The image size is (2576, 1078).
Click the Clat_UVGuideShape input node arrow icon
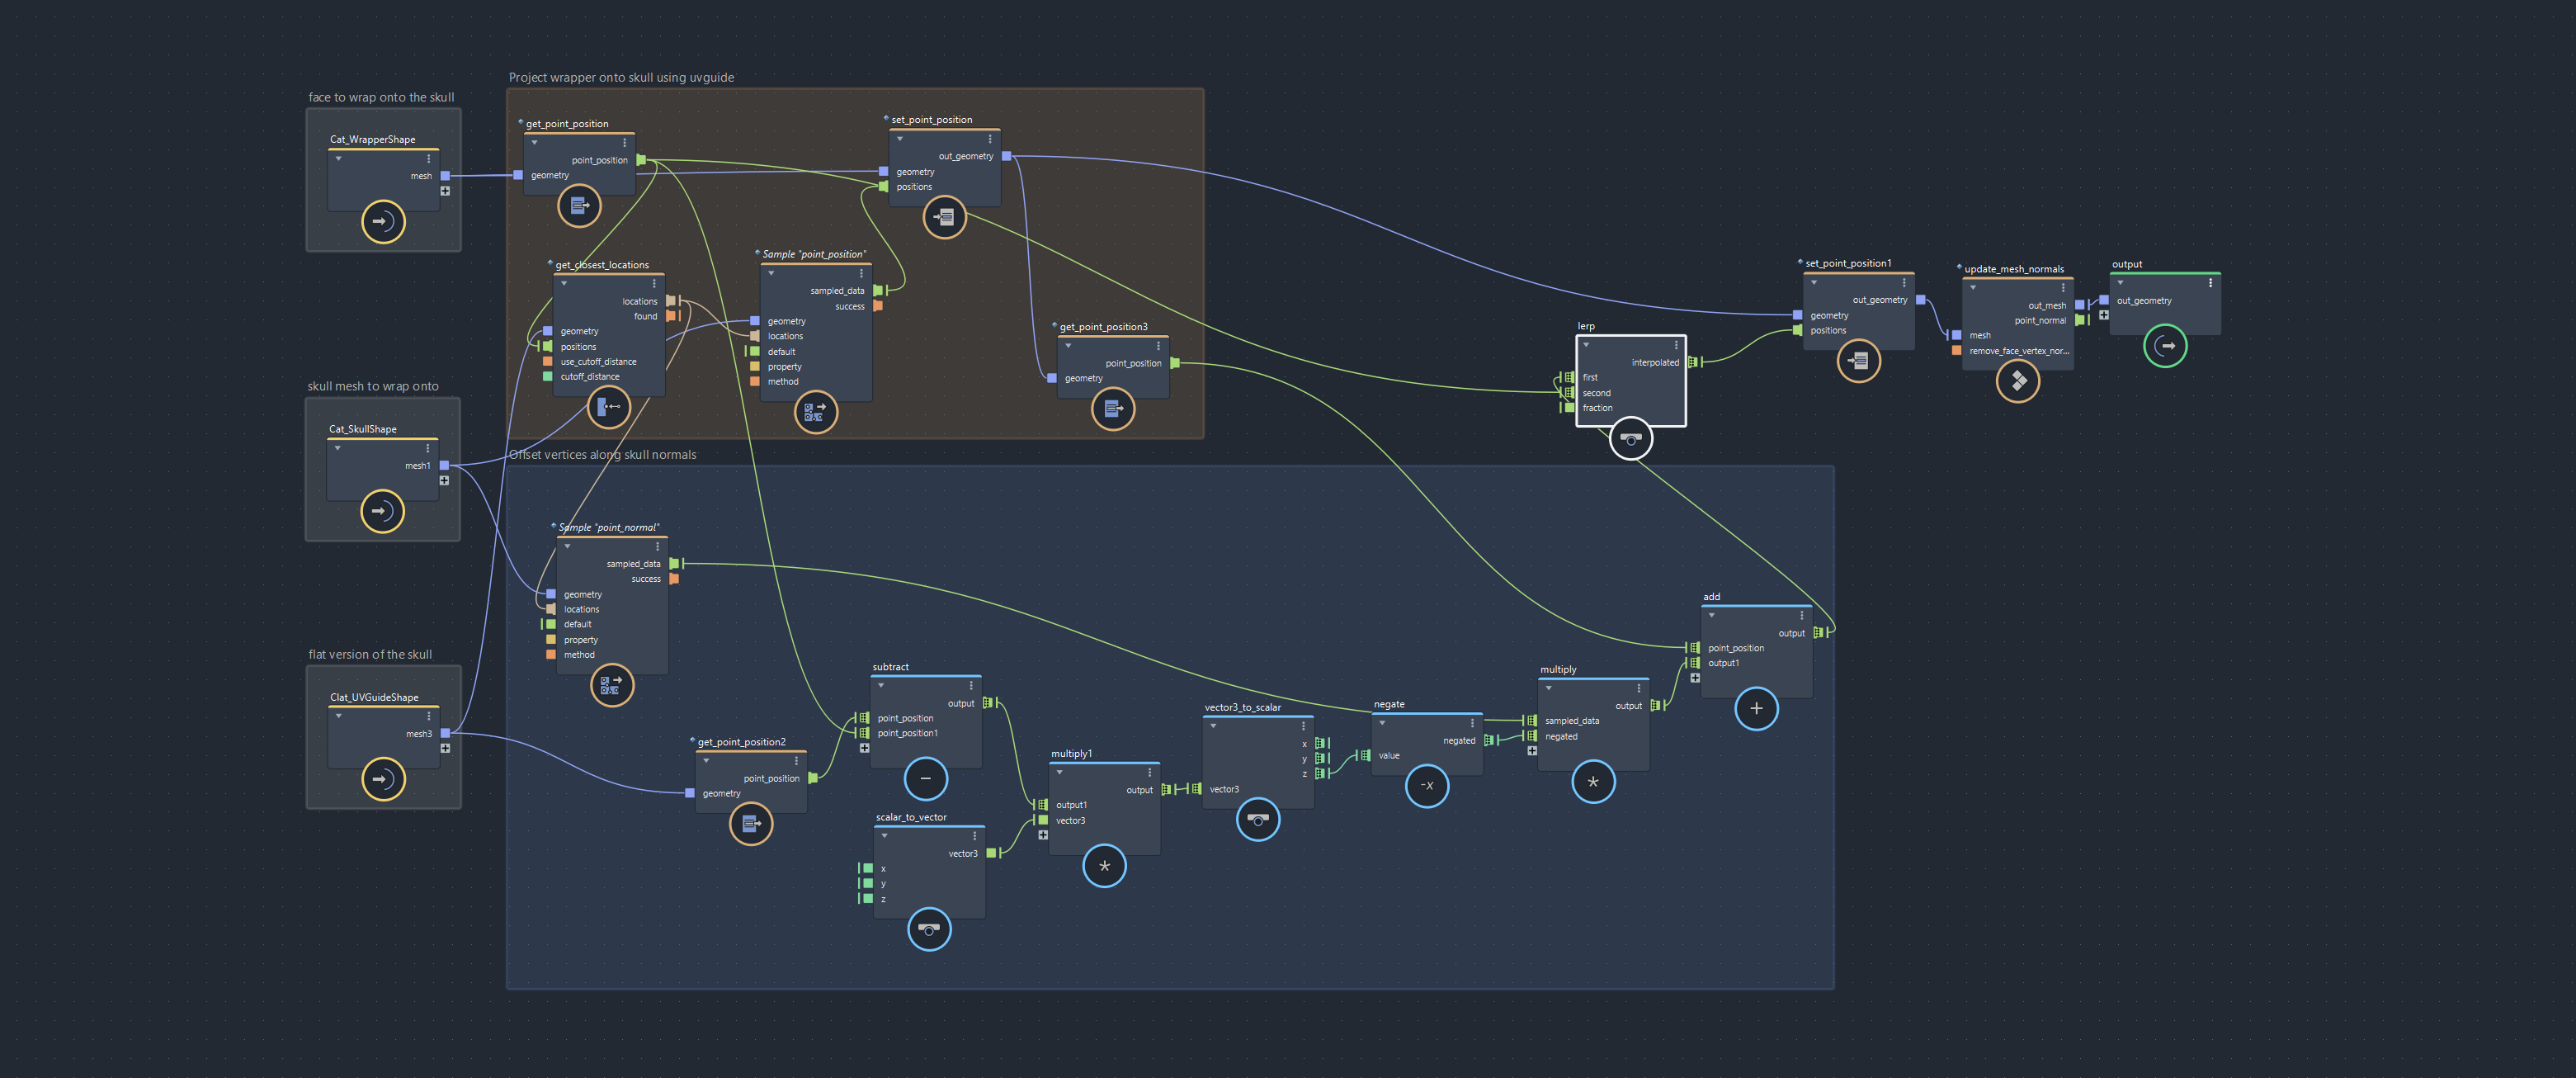(x=383, y=779)
